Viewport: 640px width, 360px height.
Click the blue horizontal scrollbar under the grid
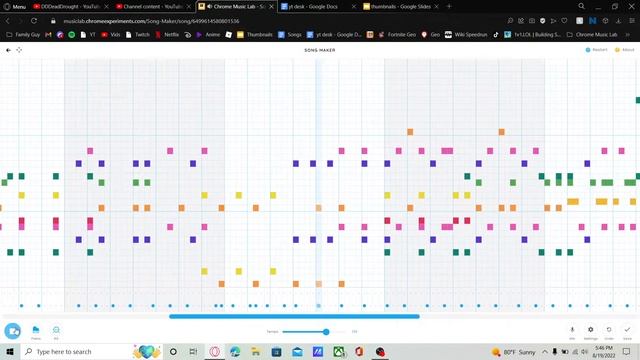tap(294, 316)
